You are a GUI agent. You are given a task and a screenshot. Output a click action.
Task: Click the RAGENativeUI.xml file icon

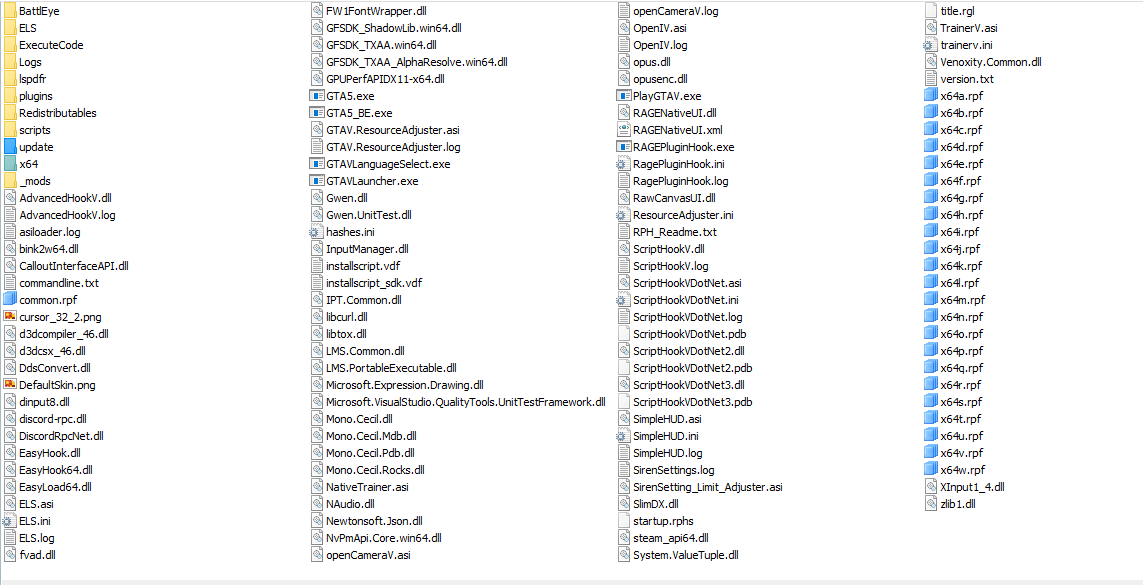click(623, 130)
